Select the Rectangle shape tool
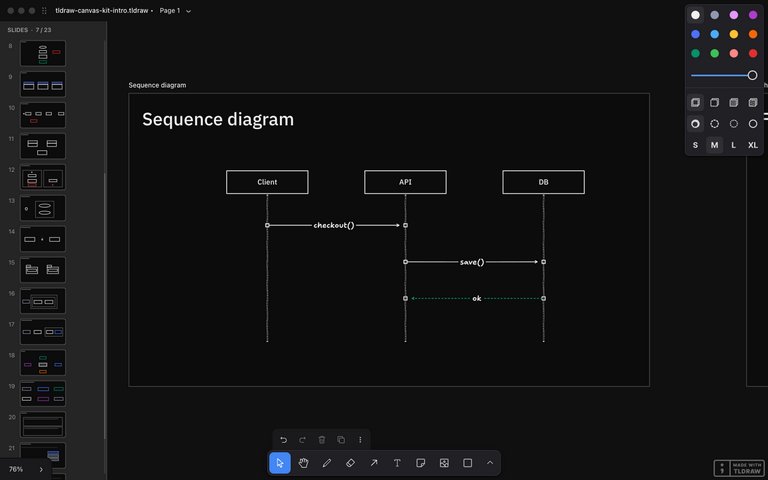The image size is (768, 480). pos(467,463)
